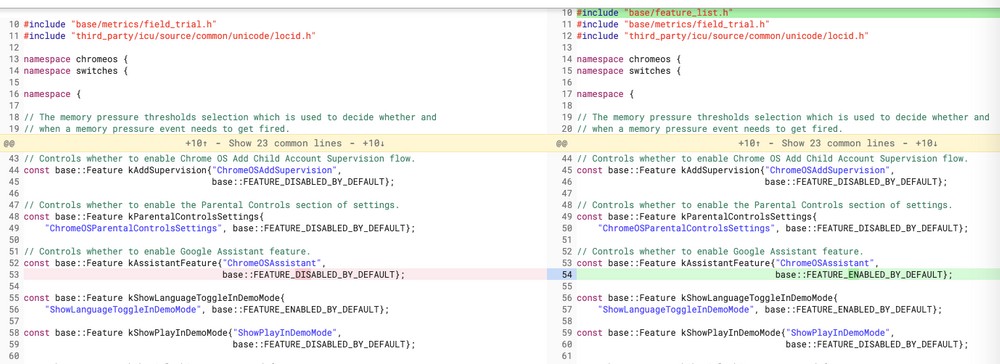Select blue-highlighted line number 54
1000x364 pixels.
(x=568, y=275)
